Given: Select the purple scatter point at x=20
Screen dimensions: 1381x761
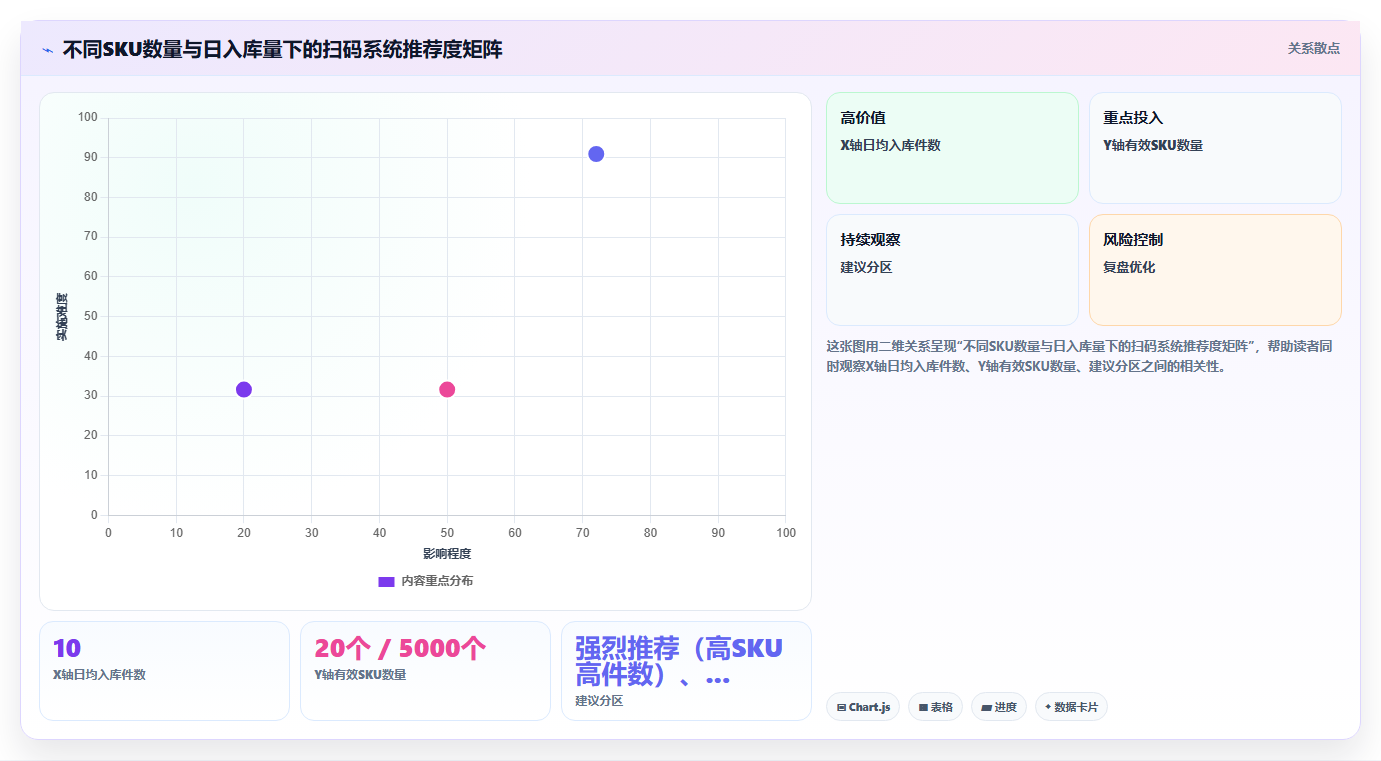Looking at the screenshot, I should tap(244, 389).
